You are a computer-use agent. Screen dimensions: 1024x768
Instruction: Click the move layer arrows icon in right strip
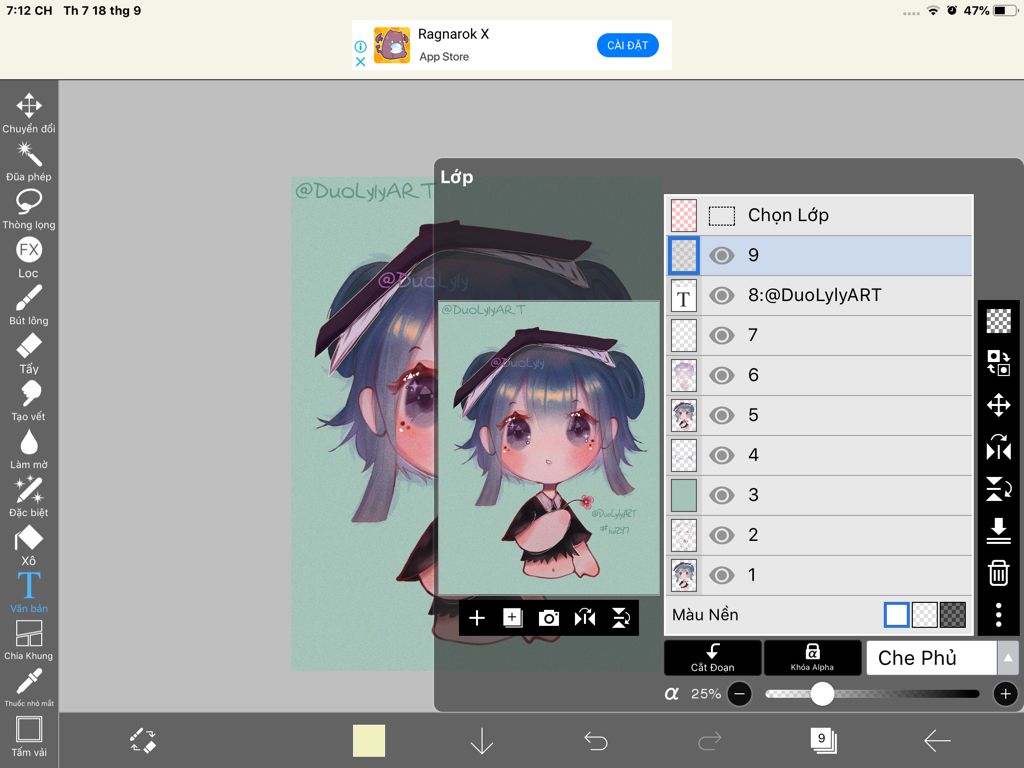coord(999,405)
